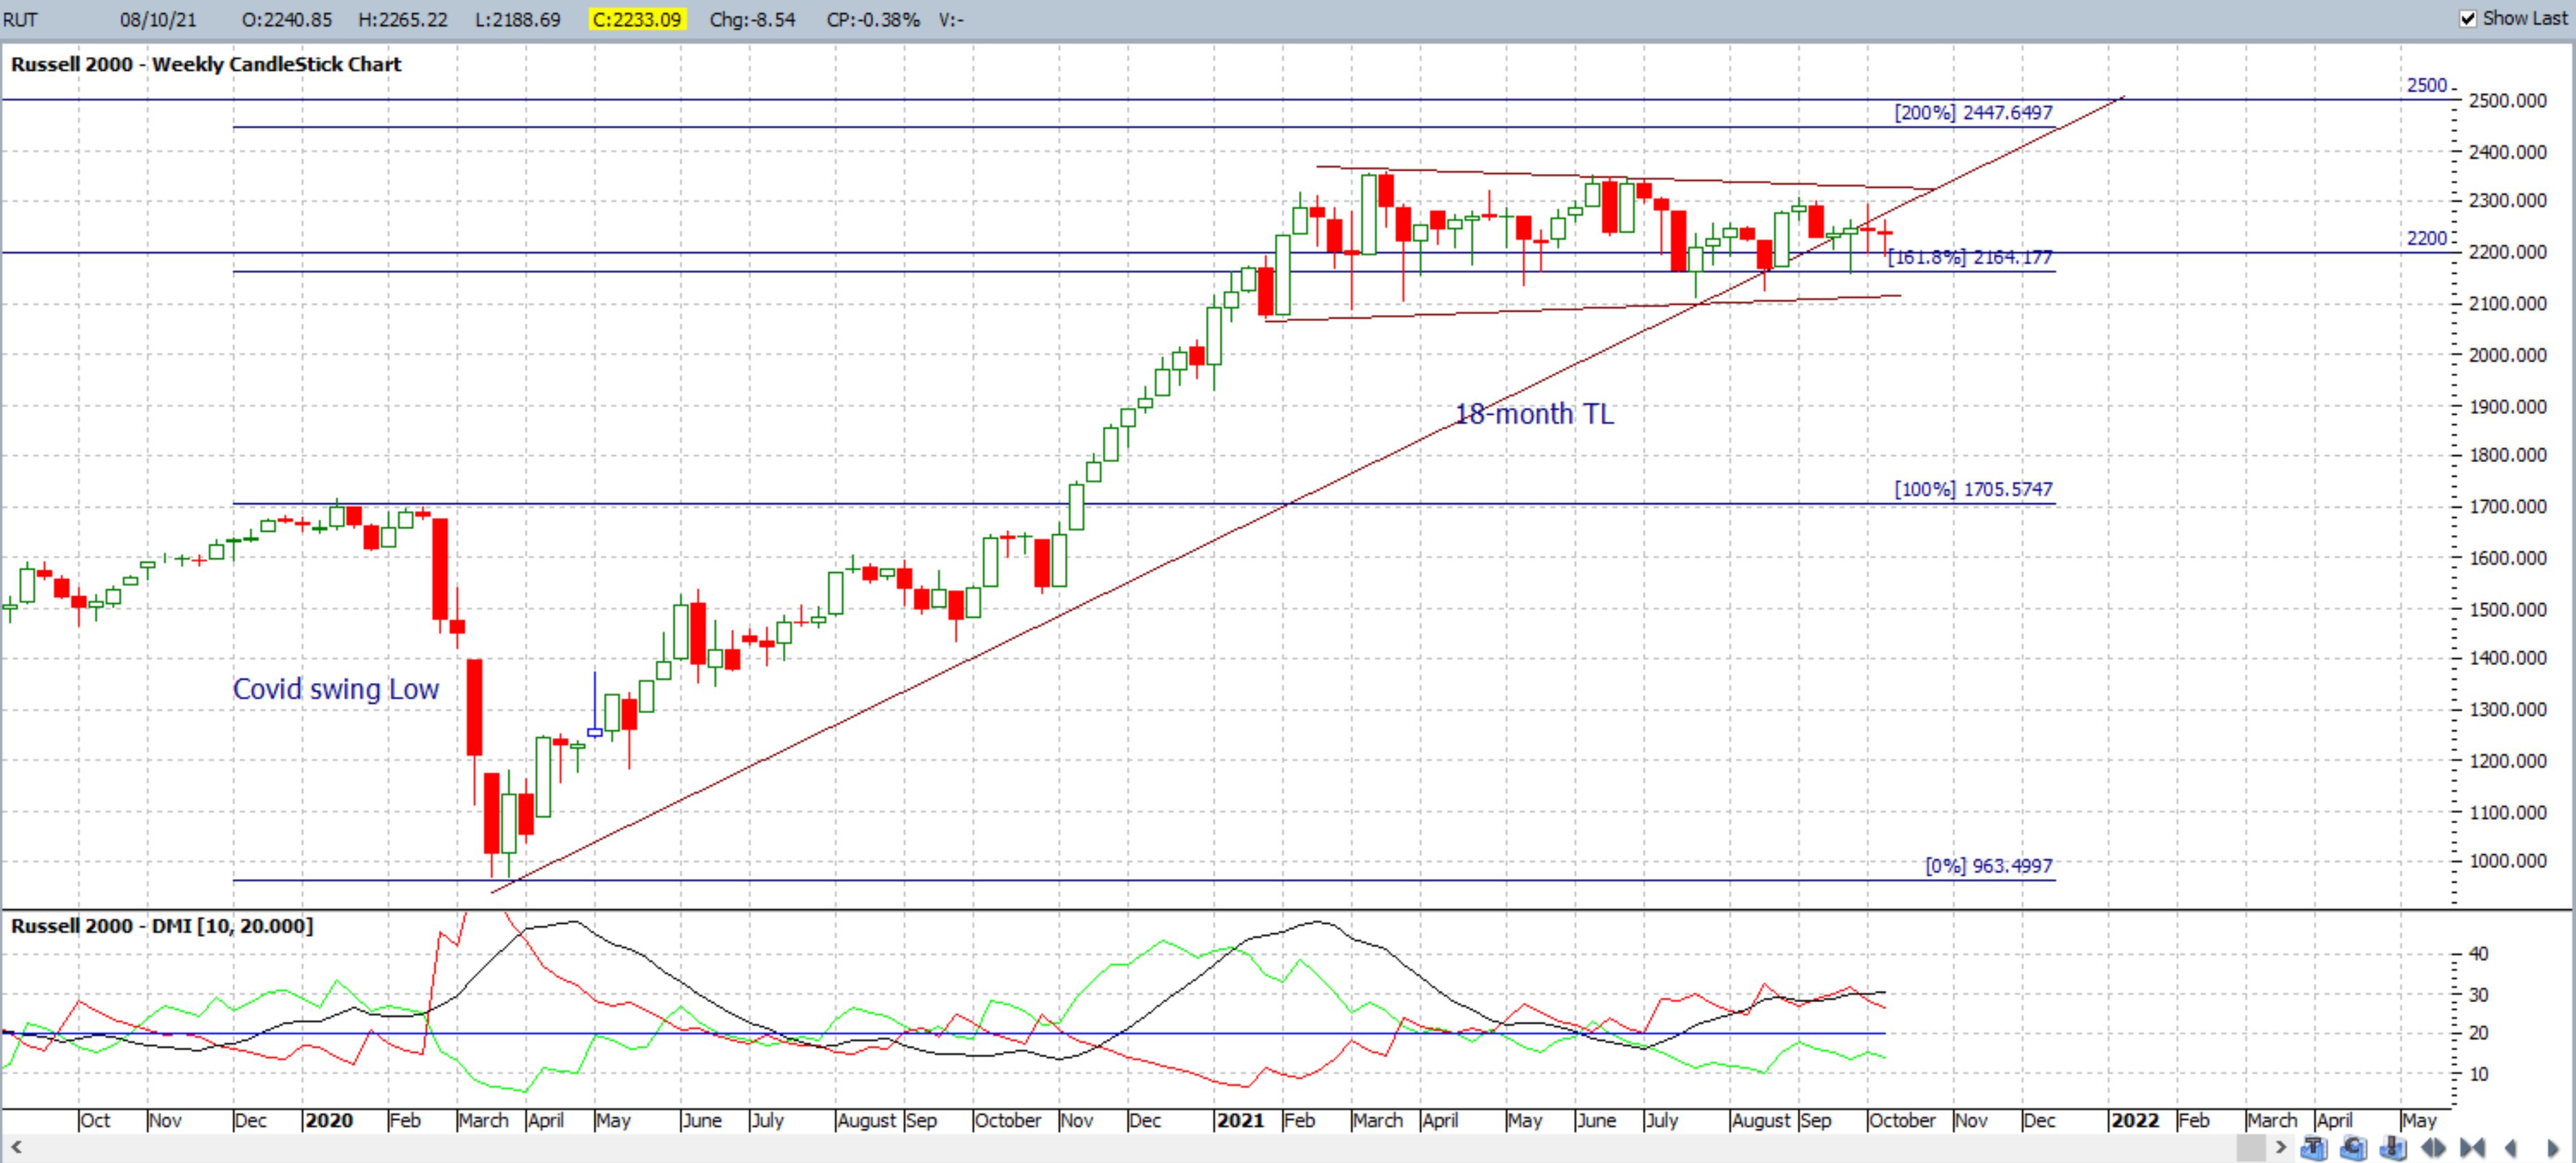Click the T tool icon in bottom toolbar
The image size is (2576, 1163).
2314,1147
